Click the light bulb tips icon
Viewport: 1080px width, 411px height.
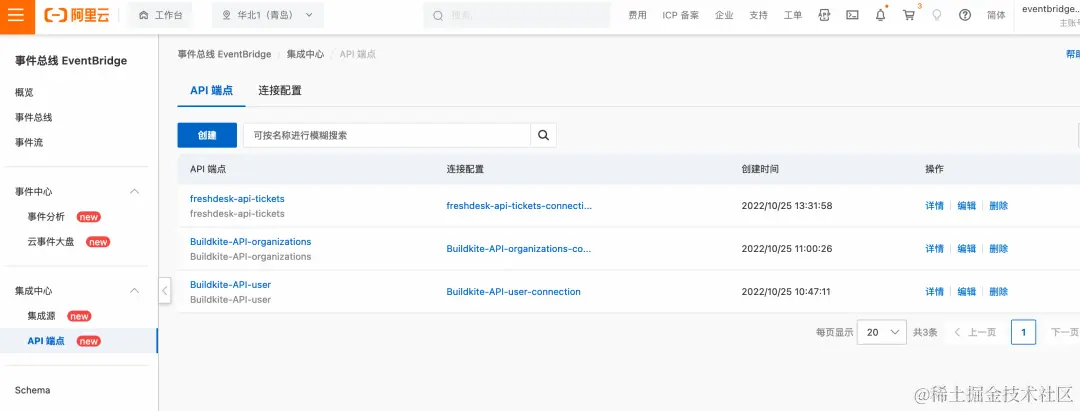pos(937,15)
